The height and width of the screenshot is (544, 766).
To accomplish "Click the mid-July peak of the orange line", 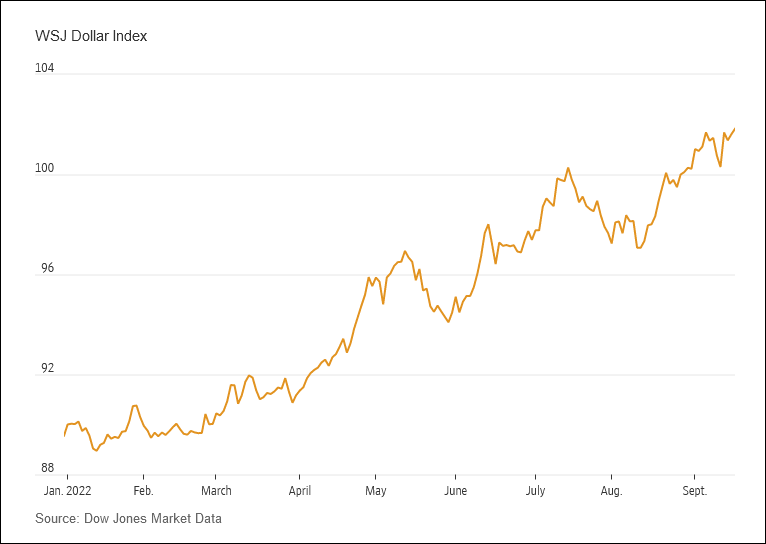I will 568,168.
